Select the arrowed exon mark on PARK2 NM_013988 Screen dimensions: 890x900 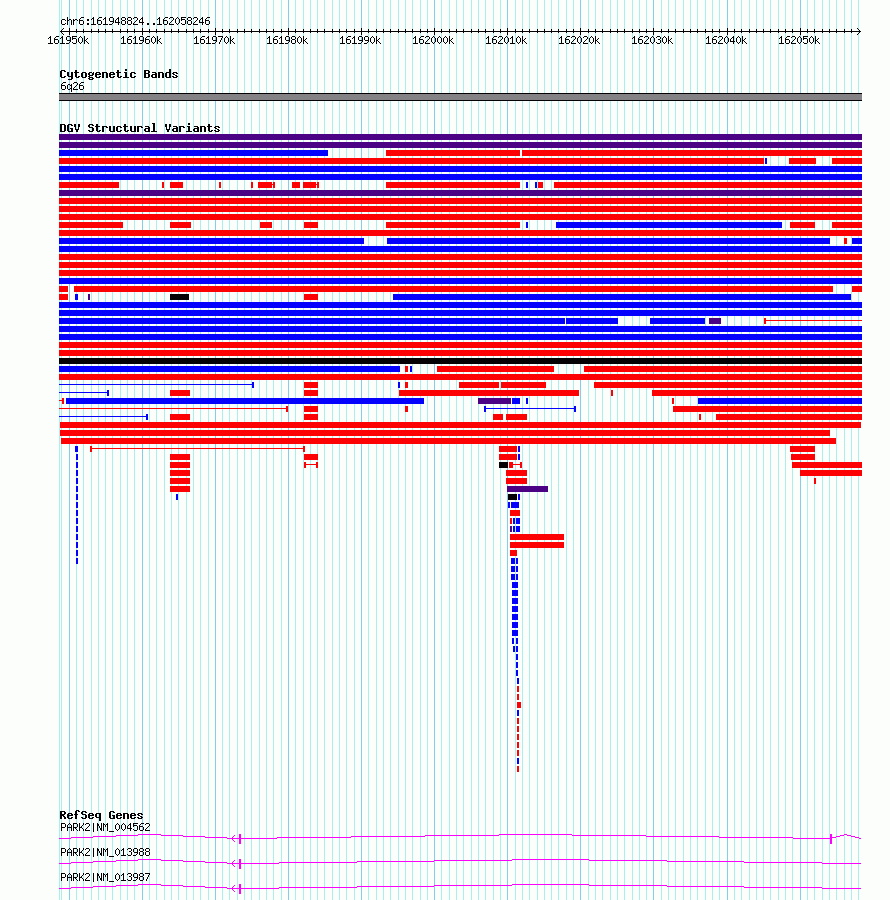pos(237,863)
